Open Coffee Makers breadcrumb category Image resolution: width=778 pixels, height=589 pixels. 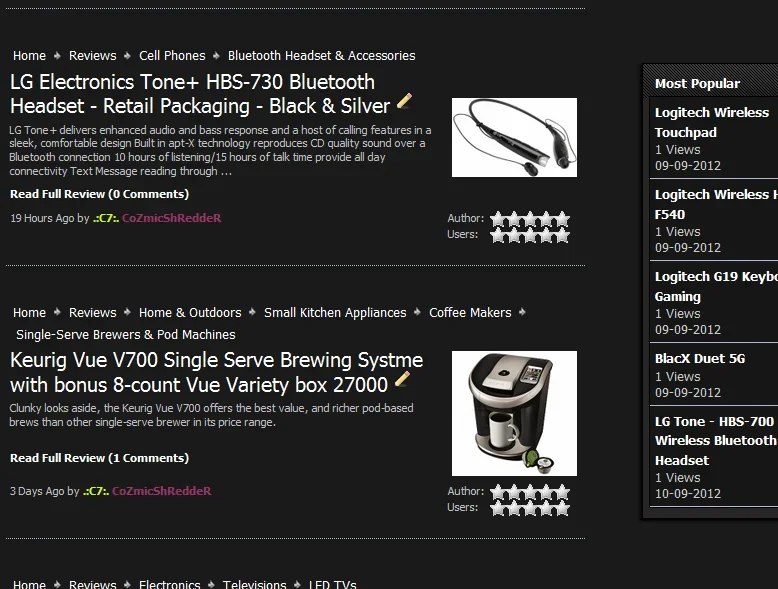pyautogui.click(x=470, y=313)
